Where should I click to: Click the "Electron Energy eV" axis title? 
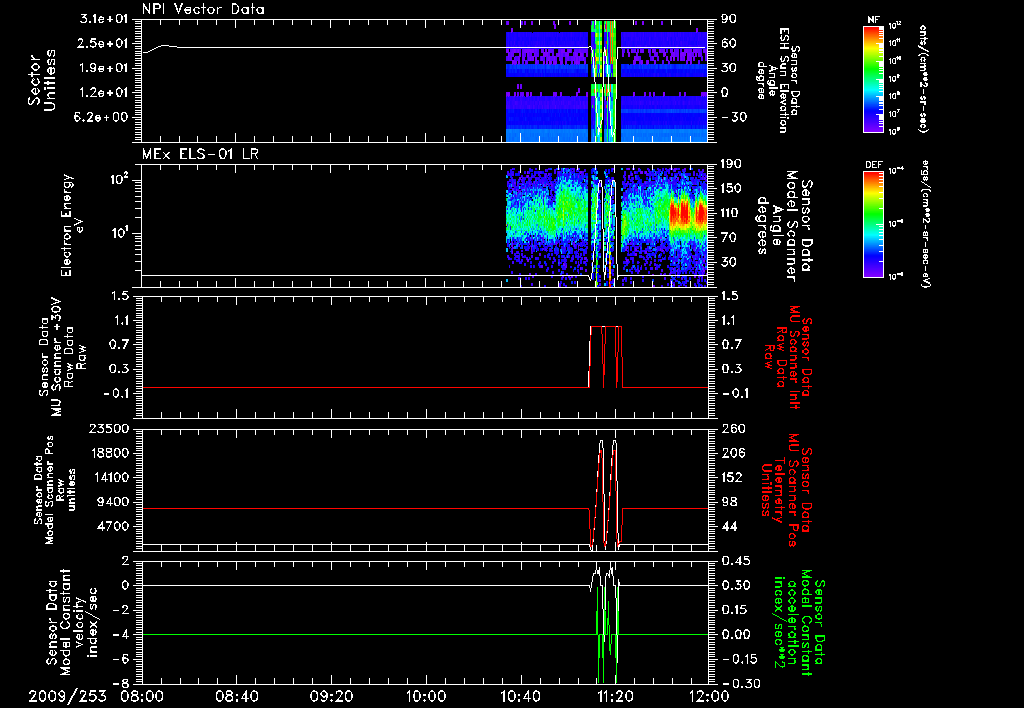click(x=73, y=225)
